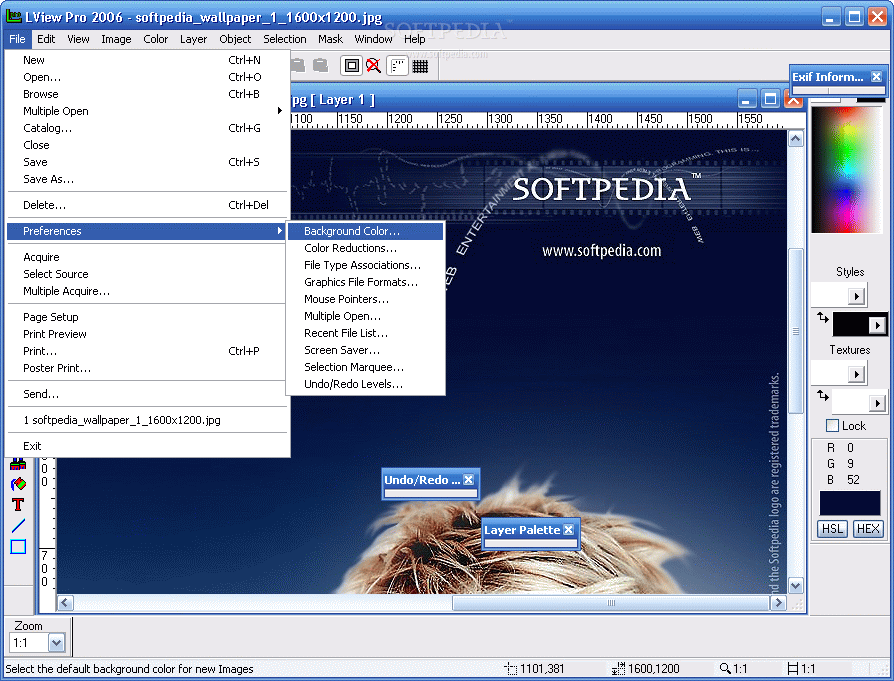894x681 pixels.
Task: Click the vertical scrollbar up arrow
Action: (795, 139)
